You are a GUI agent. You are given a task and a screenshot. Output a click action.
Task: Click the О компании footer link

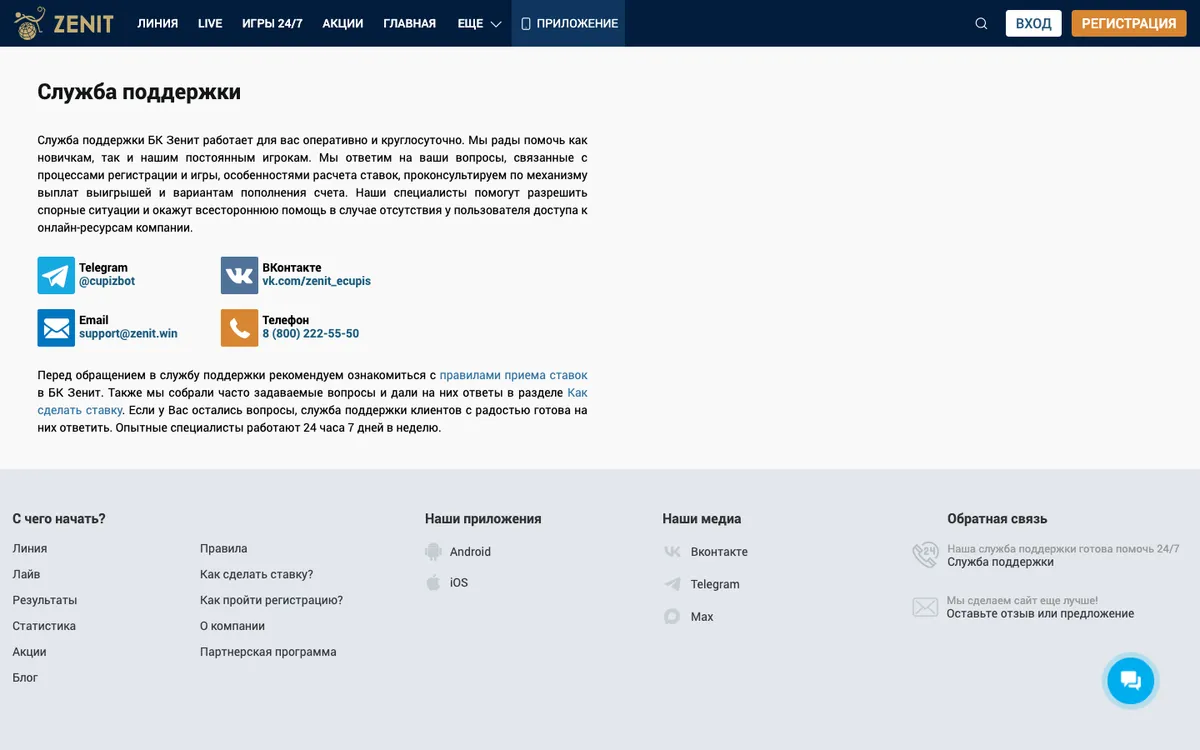click(x=233, y=626)
